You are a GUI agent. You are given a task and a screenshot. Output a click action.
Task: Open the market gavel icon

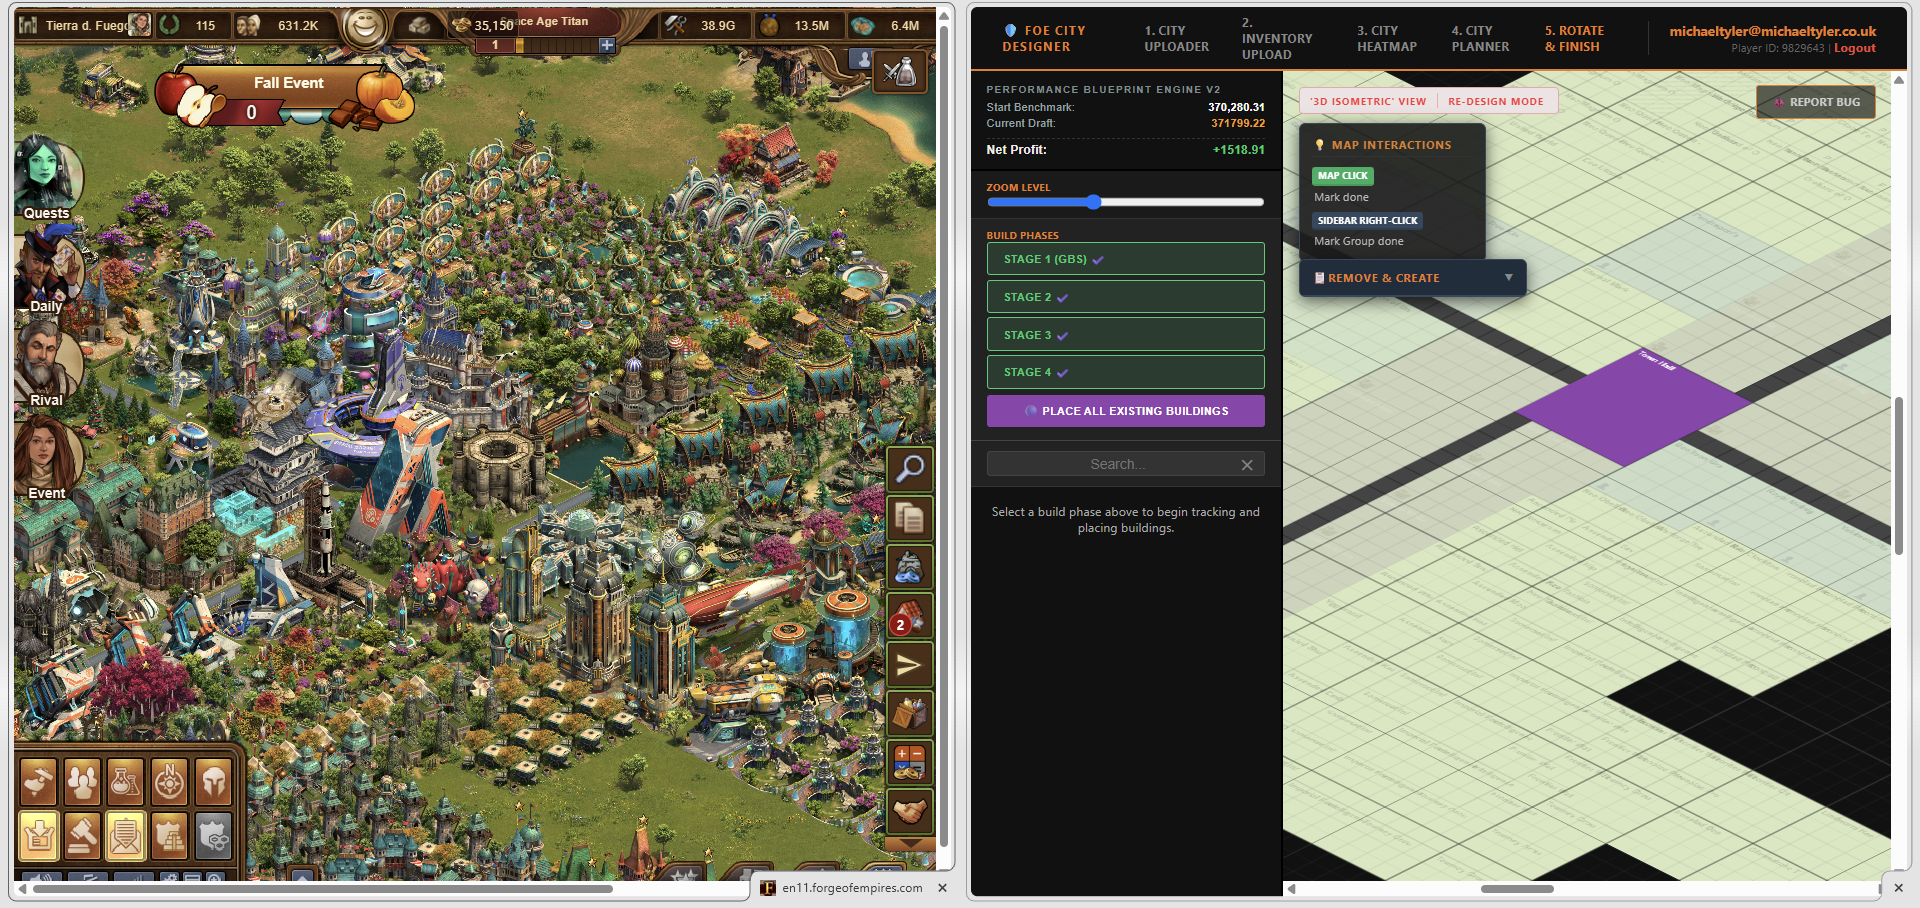click(83, 836)
